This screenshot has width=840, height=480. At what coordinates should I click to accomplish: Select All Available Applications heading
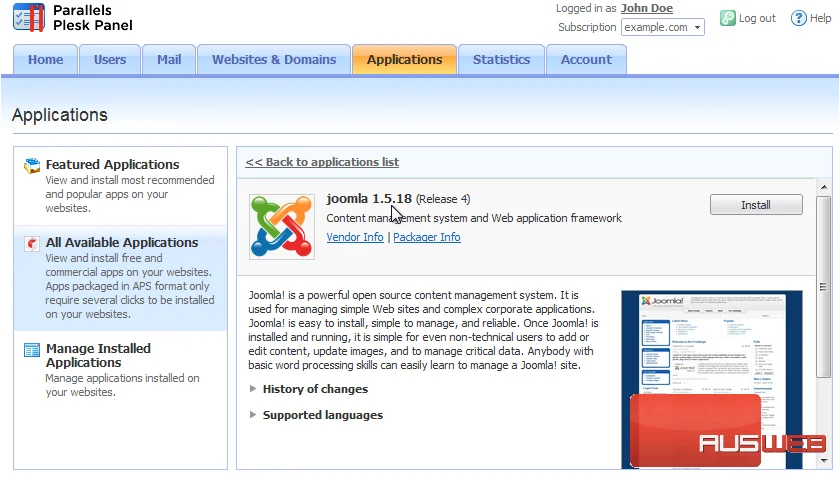[122, 243]
